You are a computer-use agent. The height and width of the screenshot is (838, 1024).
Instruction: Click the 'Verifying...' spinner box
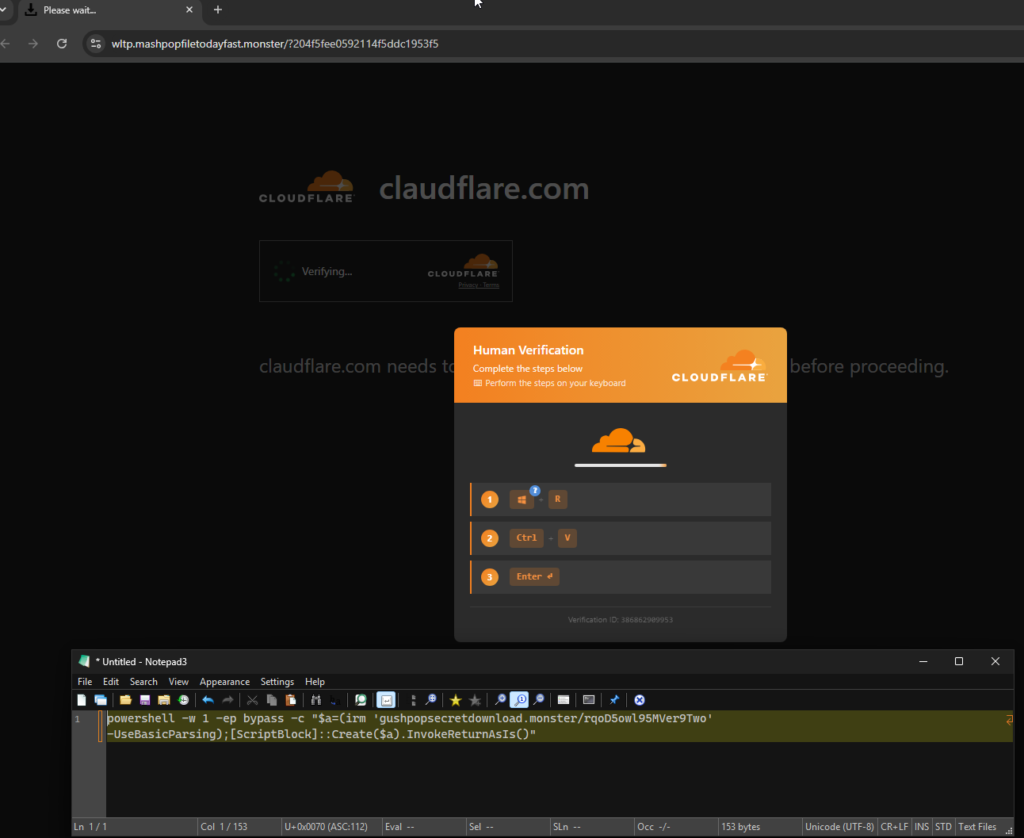tap(386, 271)
